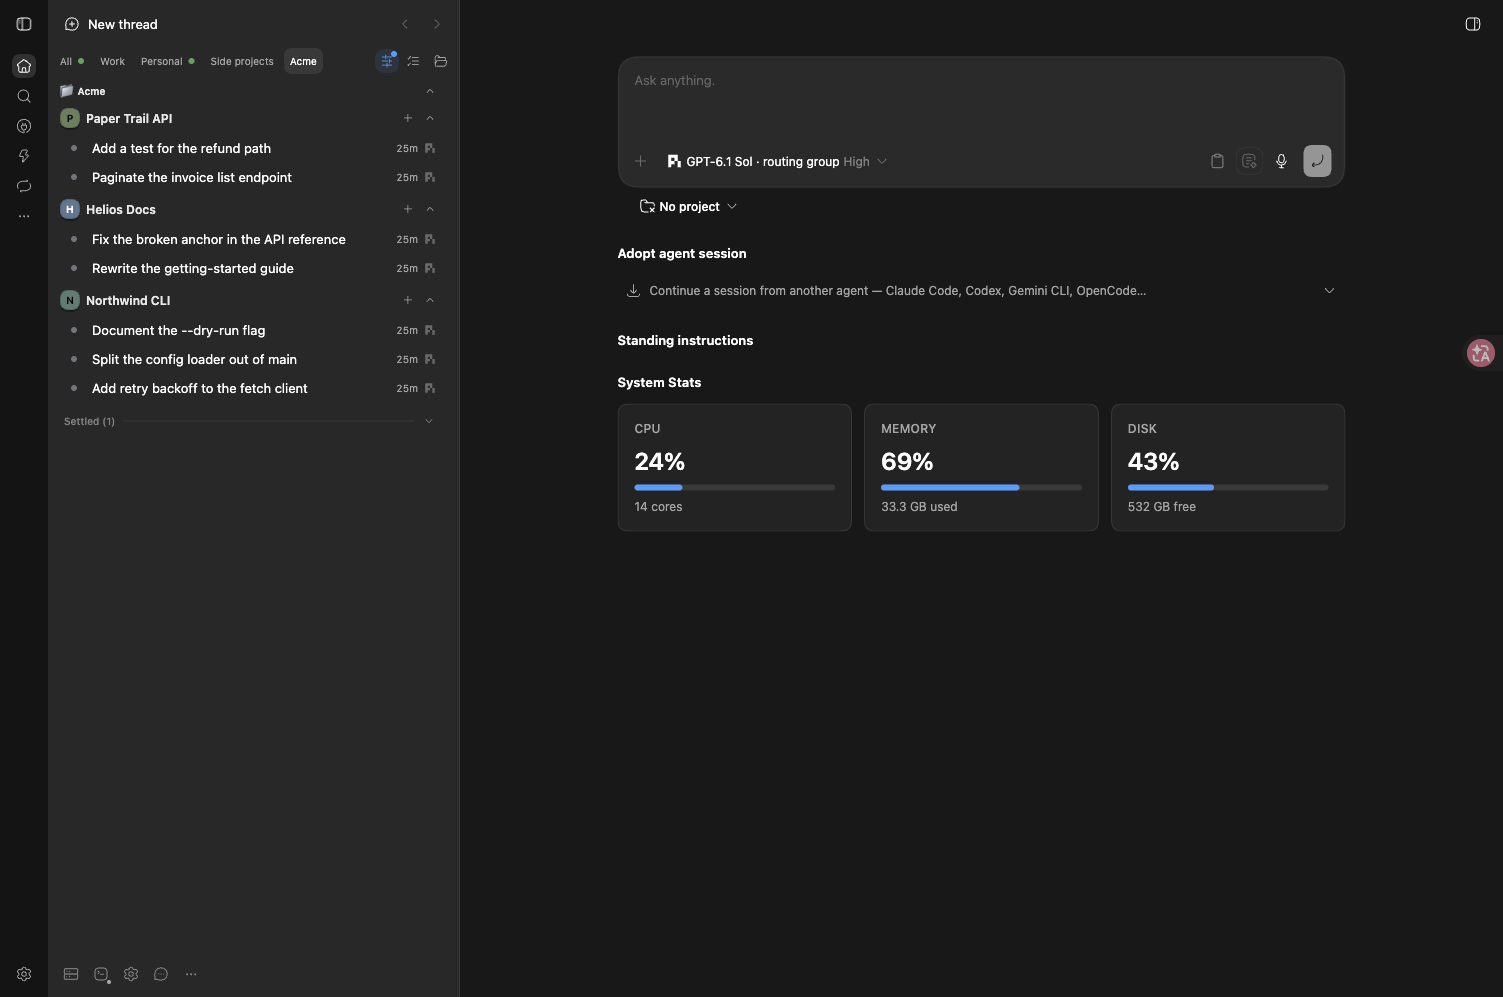Collapse the Northwind CLI project
The width and height of the screenshot is (1503, 997).
tap(430, 300)
